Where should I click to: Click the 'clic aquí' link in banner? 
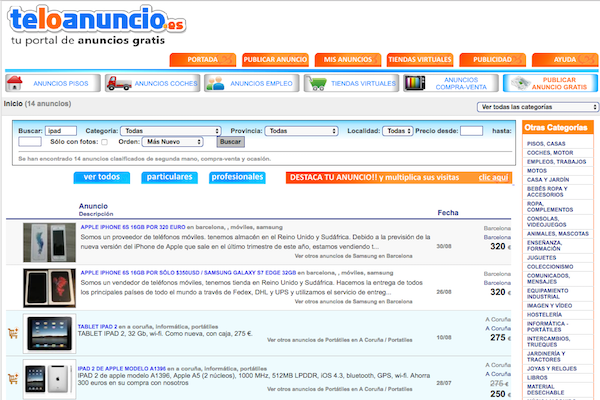click(x=493, y=178)
